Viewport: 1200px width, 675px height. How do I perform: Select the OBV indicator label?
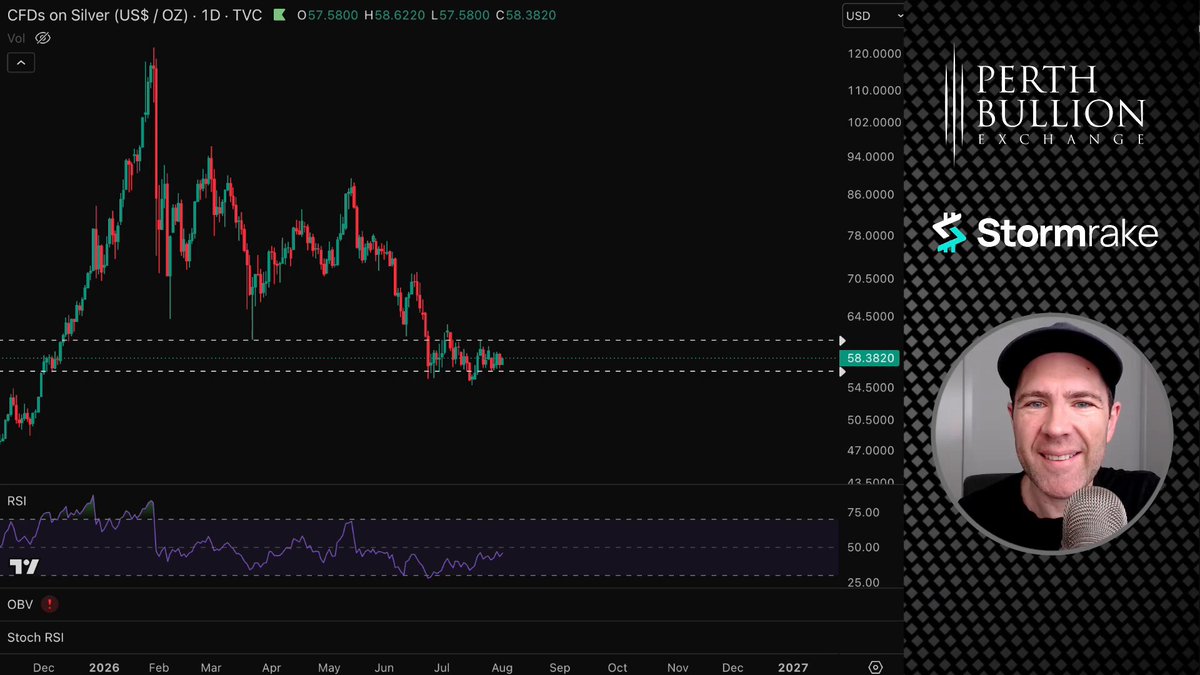pyautogui.click(x=20, y=604)
